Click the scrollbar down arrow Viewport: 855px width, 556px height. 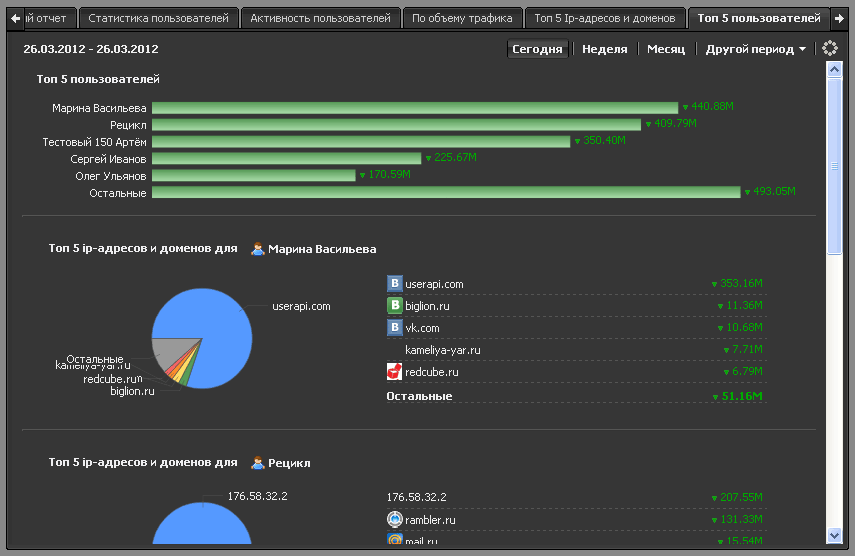[x=834, y=537]
